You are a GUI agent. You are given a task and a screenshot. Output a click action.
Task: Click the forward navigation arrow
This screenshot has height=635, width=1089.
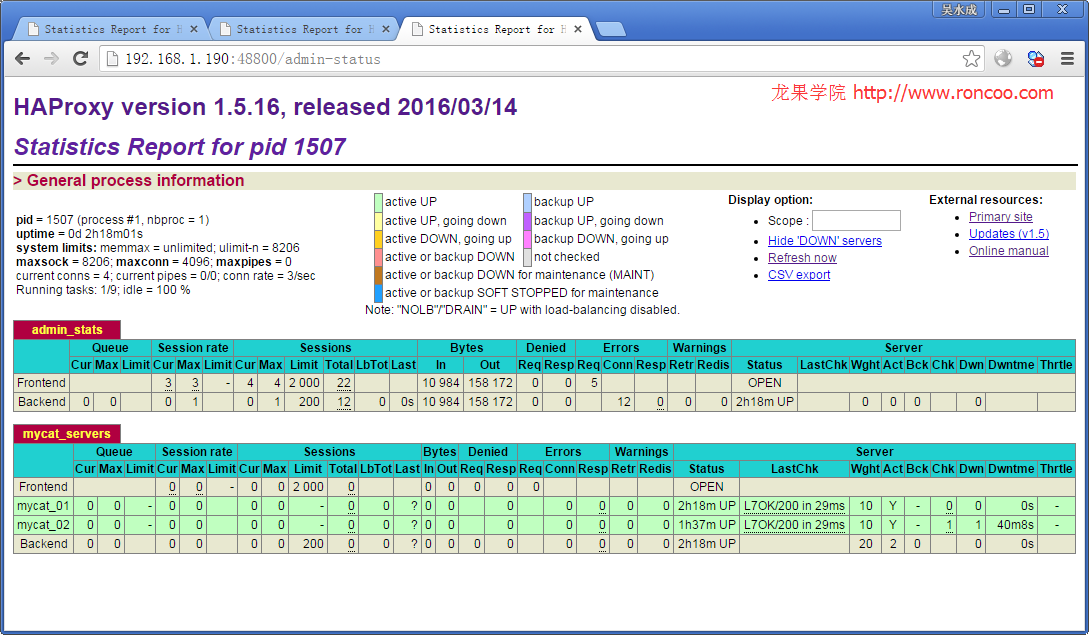[52, 59]
